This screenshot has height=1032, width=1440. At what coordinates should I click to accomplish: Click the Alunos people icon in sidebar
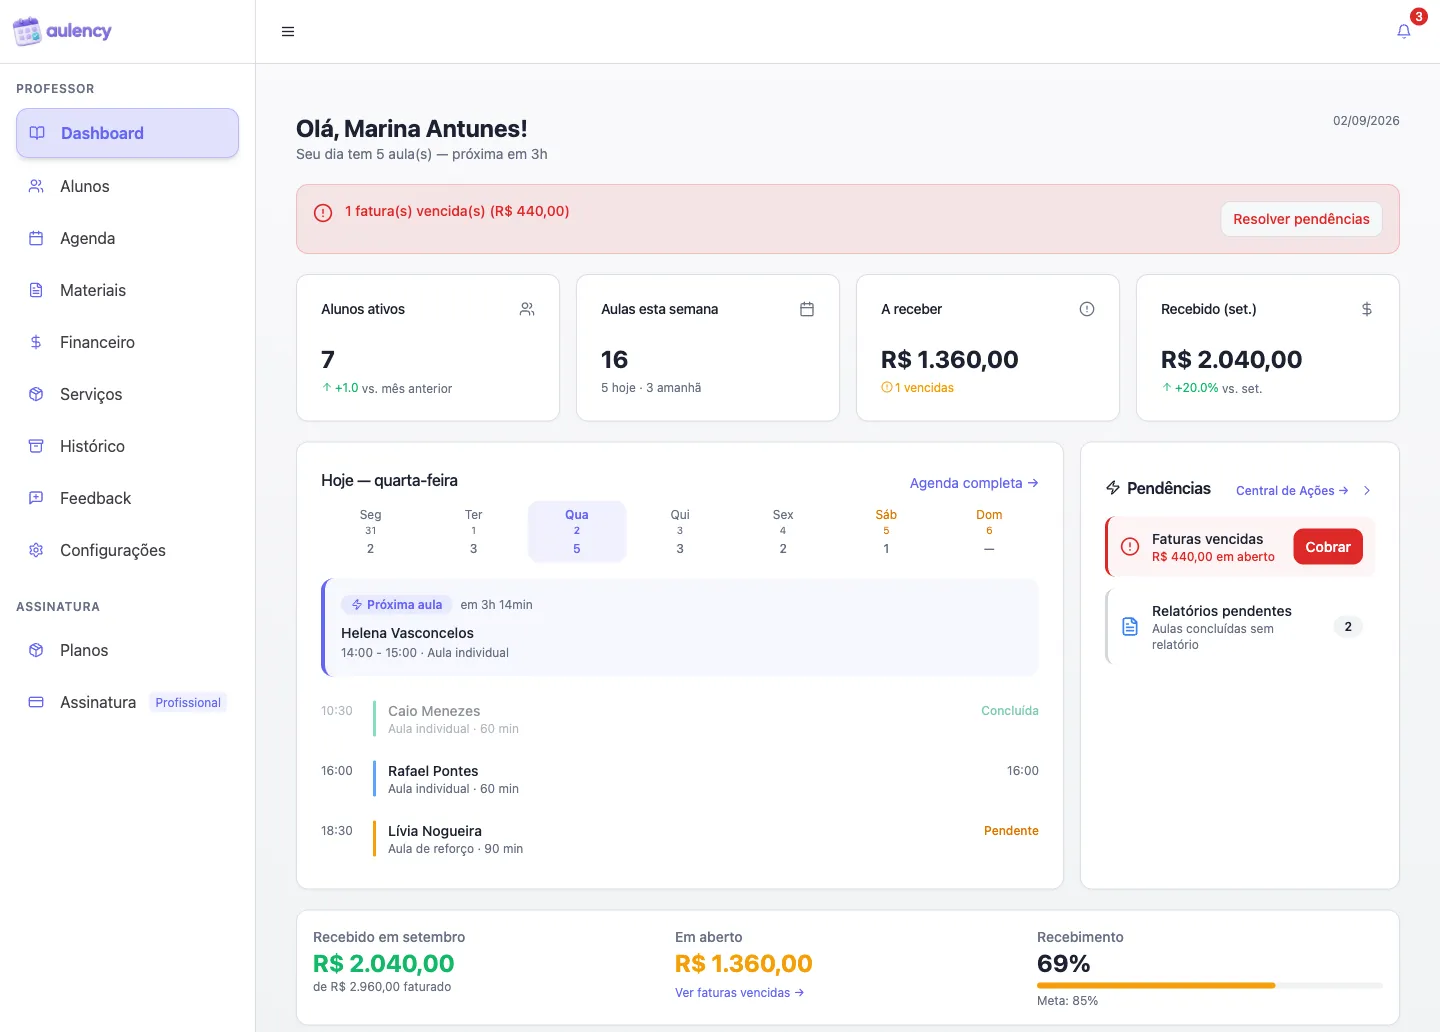click(36, 186)
